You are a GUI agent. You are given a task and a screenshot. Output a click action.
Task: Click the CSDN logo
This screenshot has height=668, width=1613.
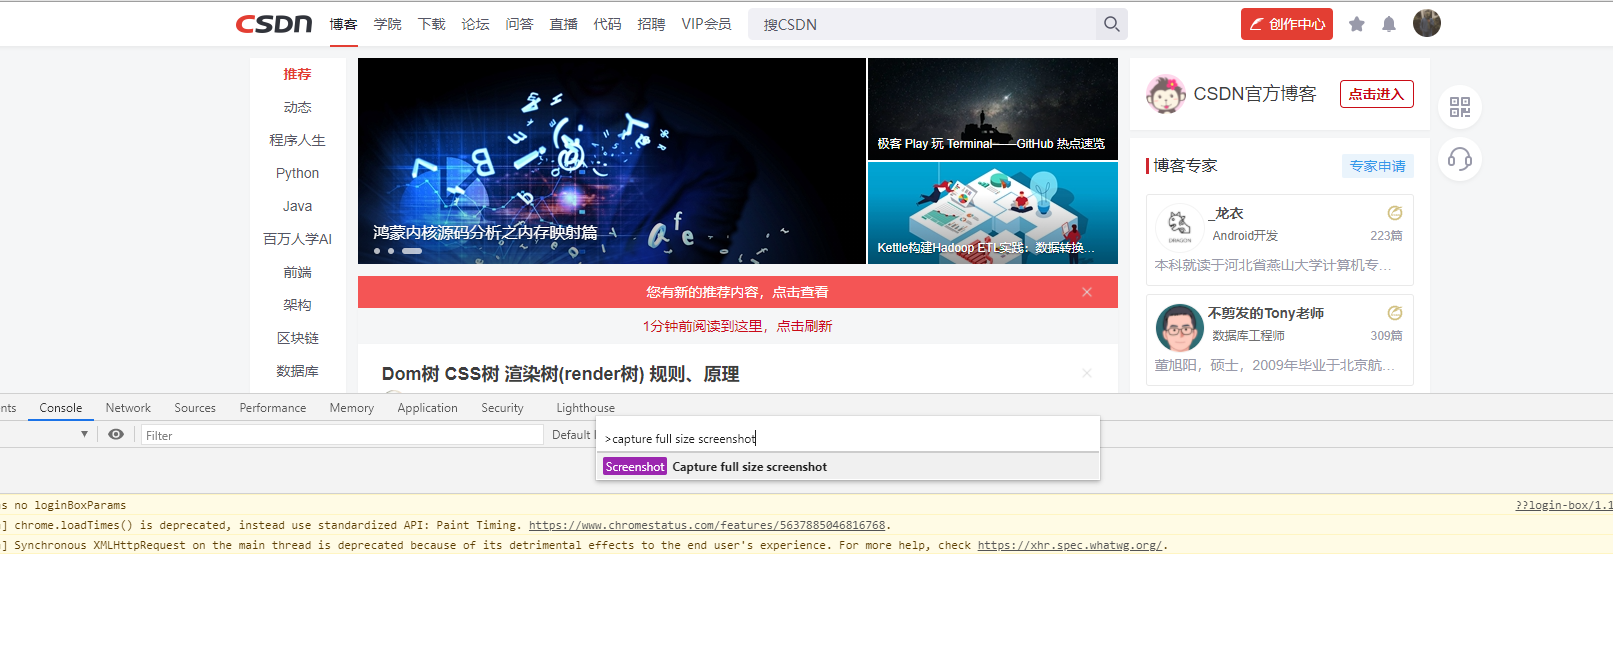pos(274,24)
